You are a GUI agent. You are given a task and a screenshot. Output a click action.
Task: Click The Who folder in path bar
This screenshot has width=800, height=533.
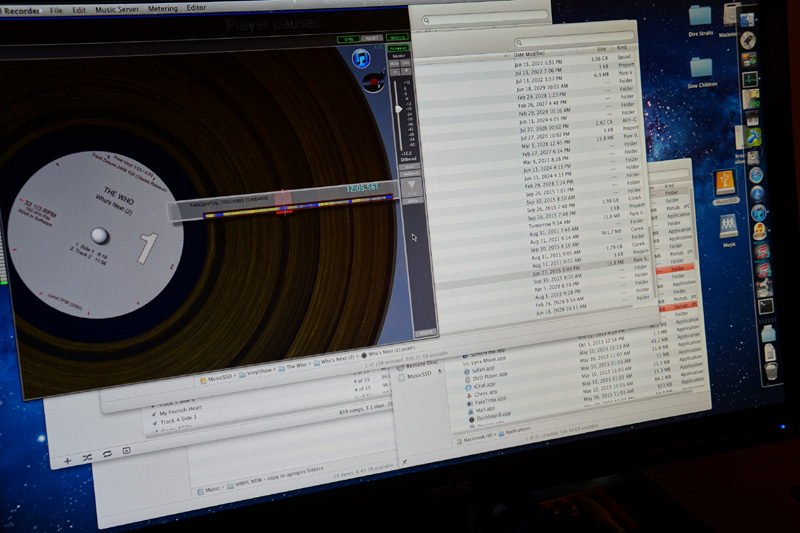293,366
